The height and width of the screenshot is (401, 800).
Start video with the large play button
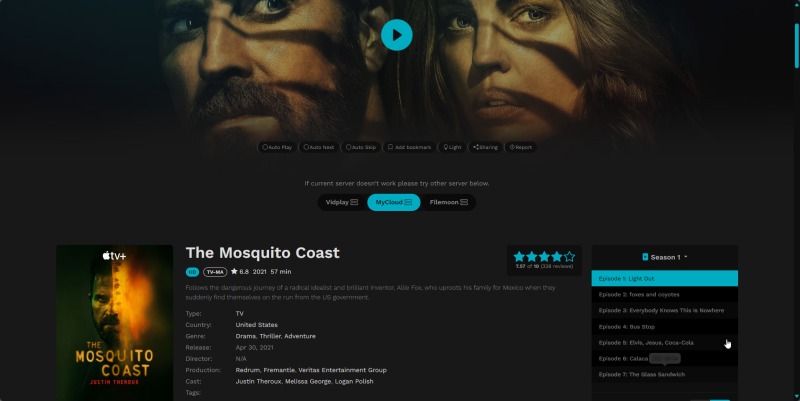tap(396, 35)
